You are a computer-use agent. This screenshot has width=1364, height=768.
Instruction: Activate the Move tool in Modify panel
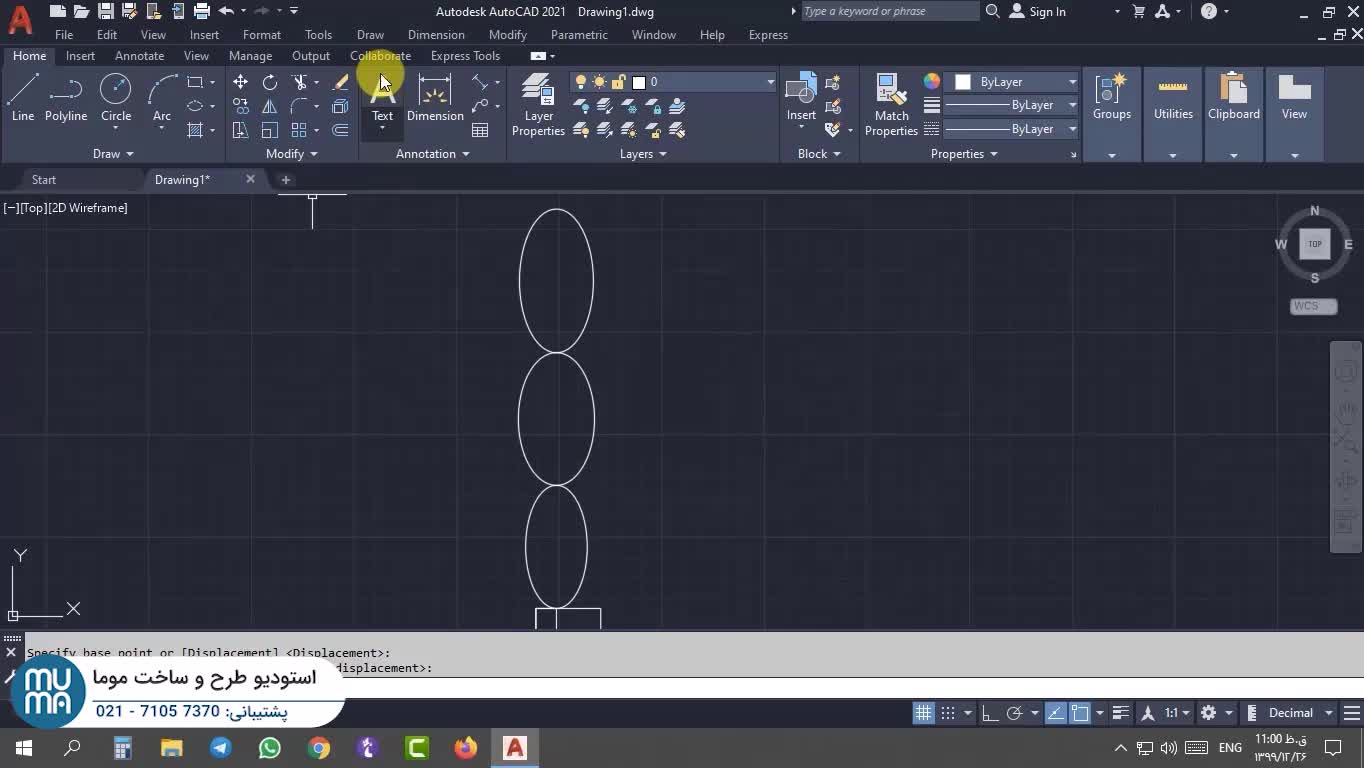(240, 82)
